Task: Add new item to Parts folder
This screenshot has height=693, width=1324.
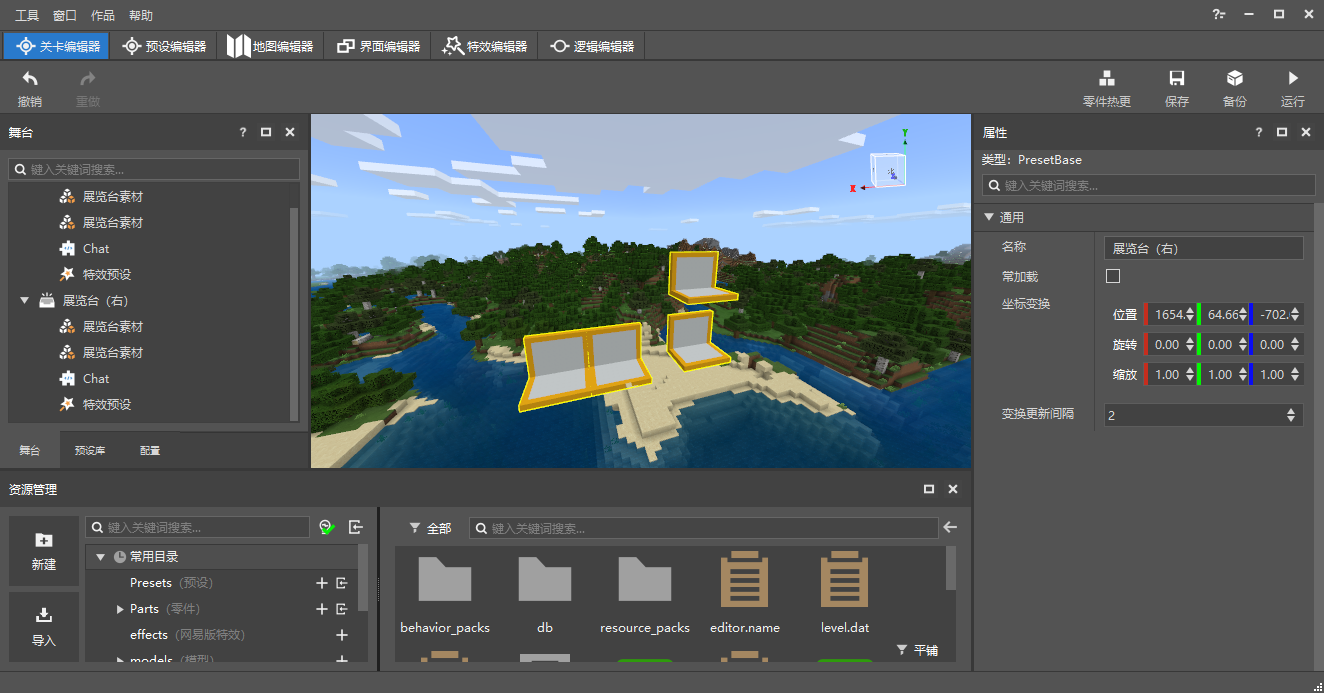Action: click(322, 609)
